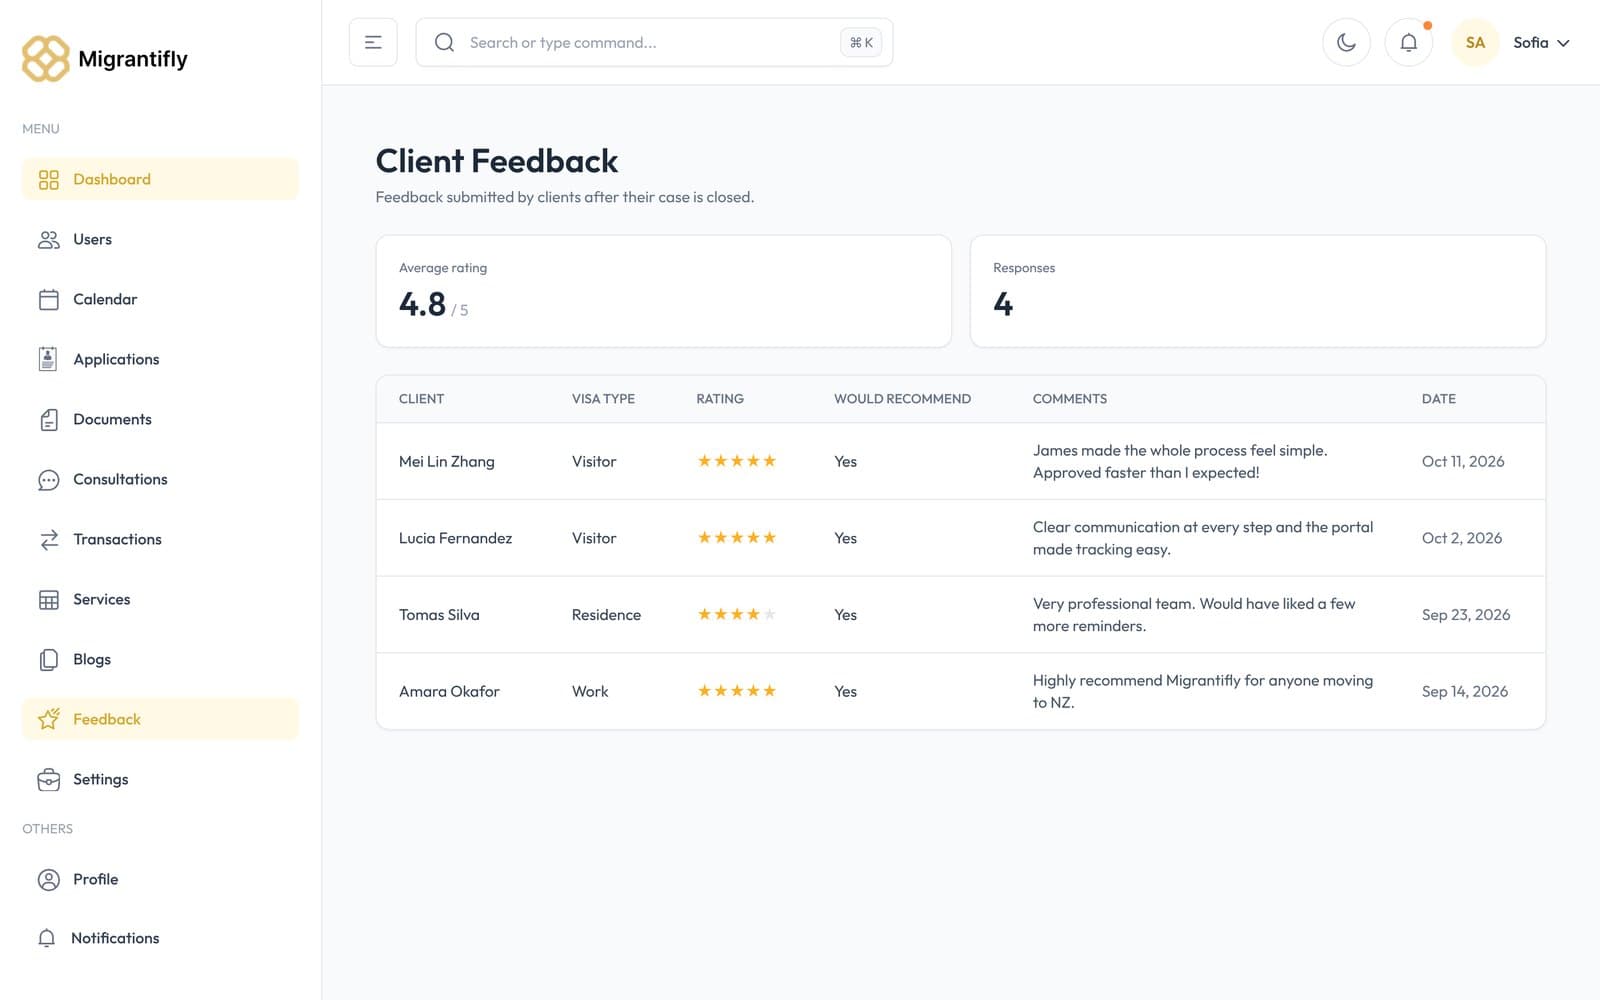
Task: Click the Profile user circle icon
Action: click(48, 880)
